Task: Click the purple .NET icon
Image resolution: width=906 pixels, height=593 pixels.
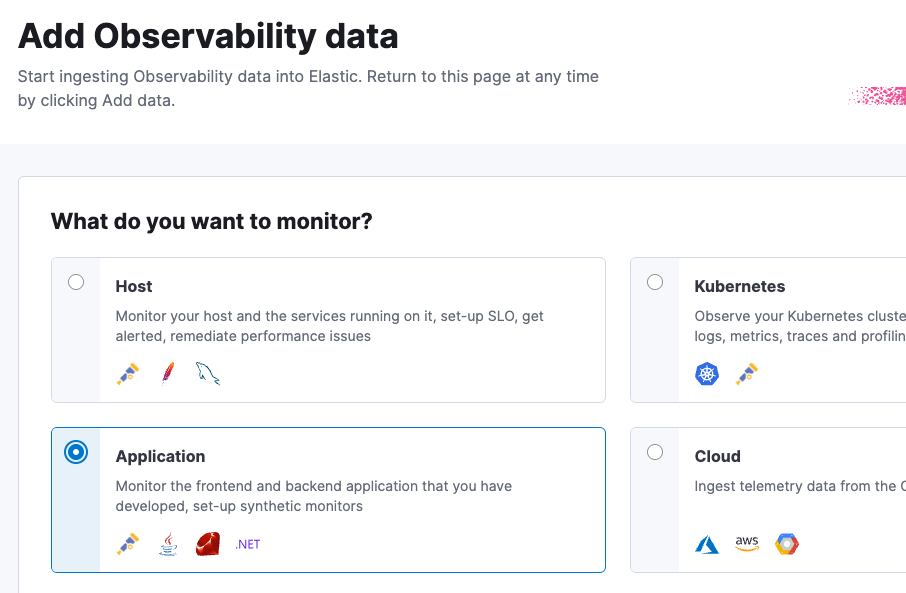Action: point(248,544)
